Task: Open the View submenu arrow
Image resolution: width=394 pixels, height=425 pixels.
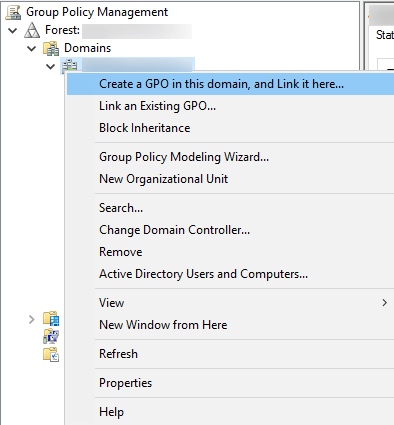Action: (x=385, y=303)
